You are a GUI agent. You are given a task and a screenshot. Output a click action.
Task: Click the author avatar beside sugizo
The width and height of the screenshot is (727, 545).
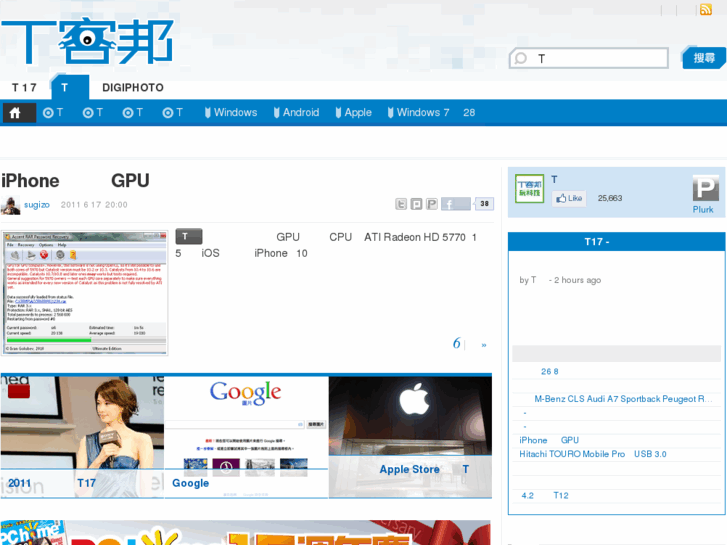pos(10,205)
